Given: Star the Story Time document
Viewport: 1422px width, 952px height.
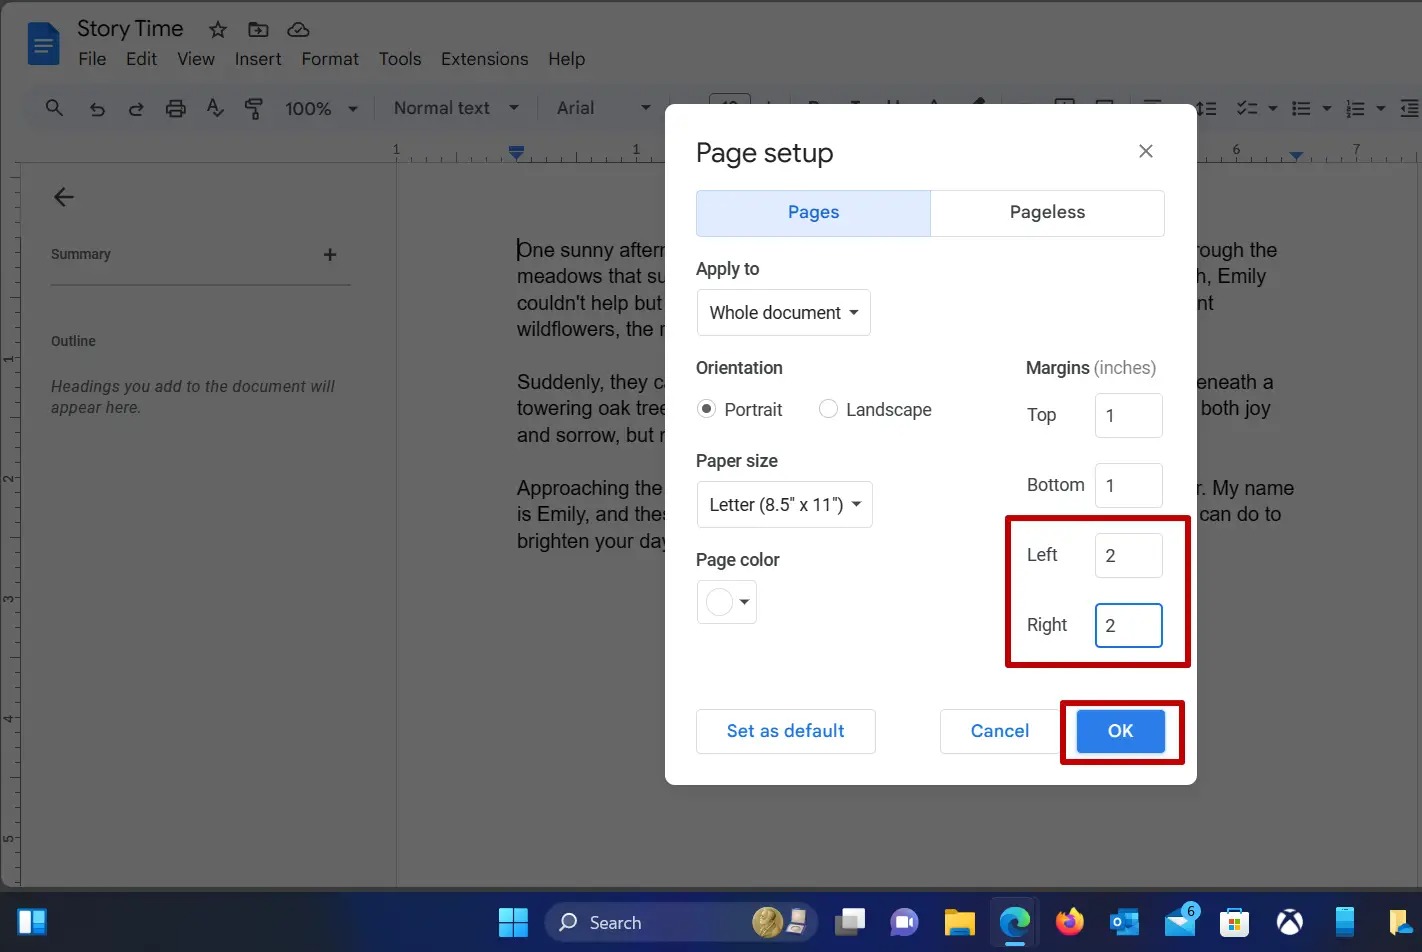Looking at the screenshot, I should coord(217,30).
